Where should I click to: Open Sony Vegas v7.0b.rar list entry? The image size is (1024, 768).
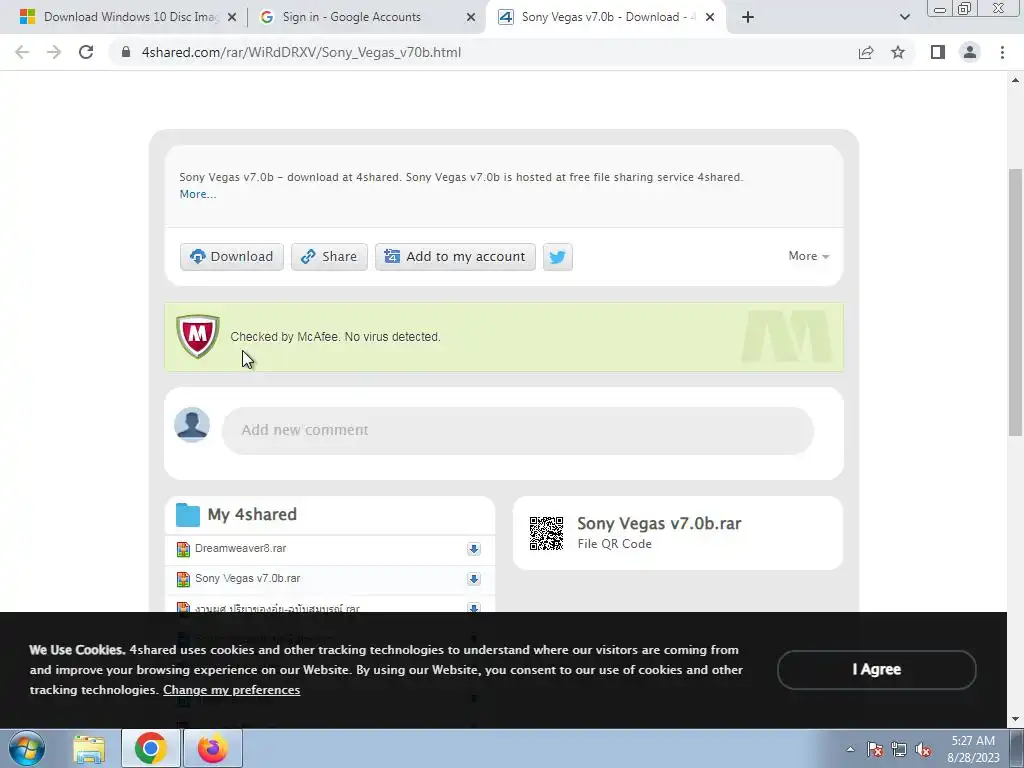pyautogui.click(x=248, y=578)
